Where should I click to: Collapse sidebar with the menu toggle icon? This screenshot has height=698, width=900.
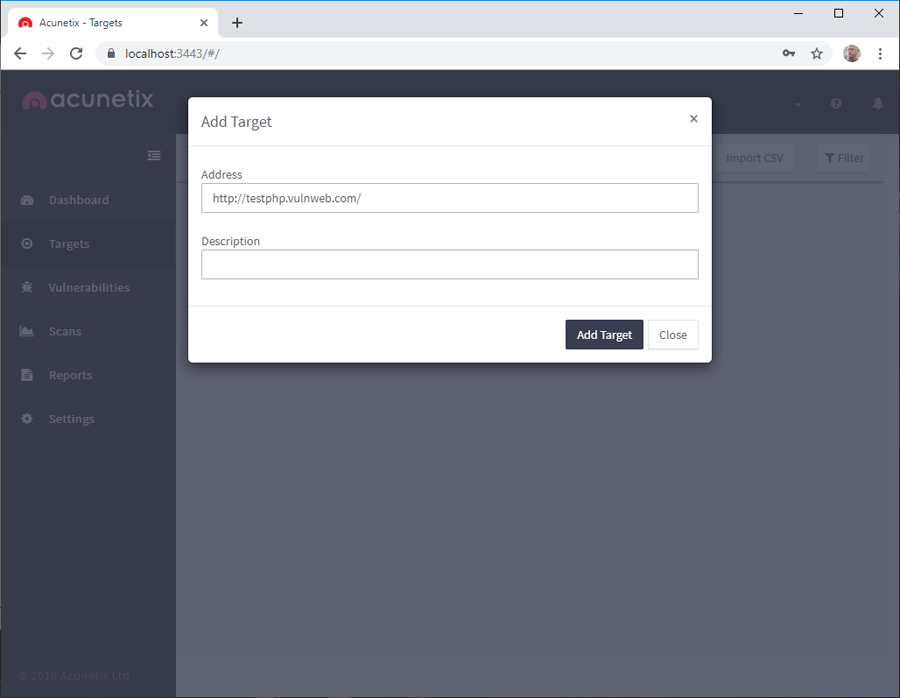154,156
